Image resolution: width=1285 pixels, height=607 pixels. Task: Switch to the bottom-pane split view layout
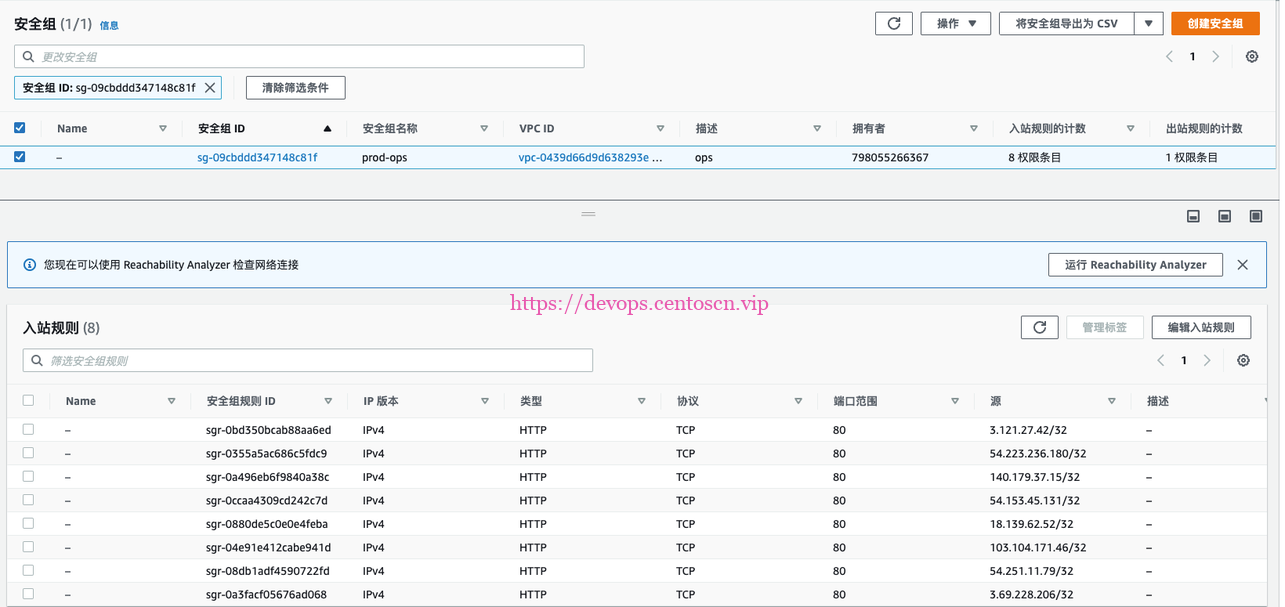(1192, 216)
